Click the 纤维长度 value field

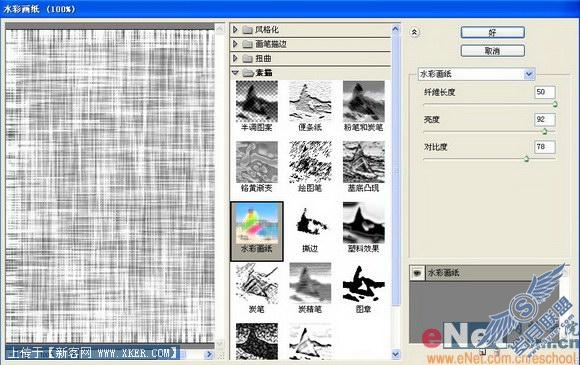[x=544, y=92]
